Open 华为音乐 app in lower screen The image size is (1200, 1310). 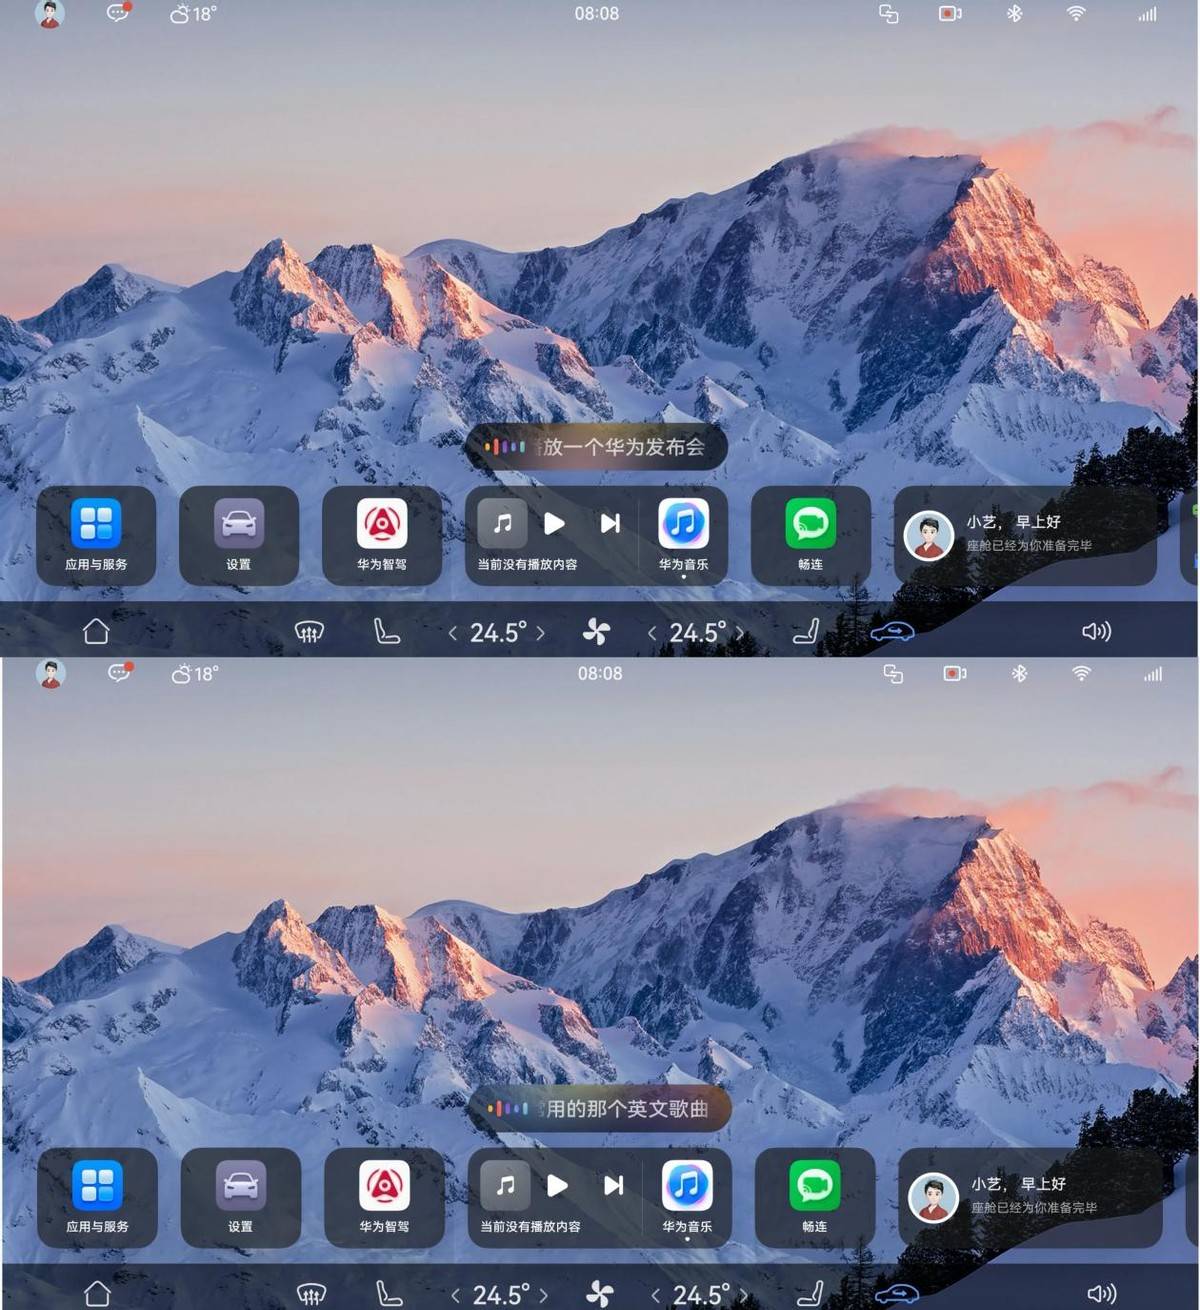click(687, 1196)
